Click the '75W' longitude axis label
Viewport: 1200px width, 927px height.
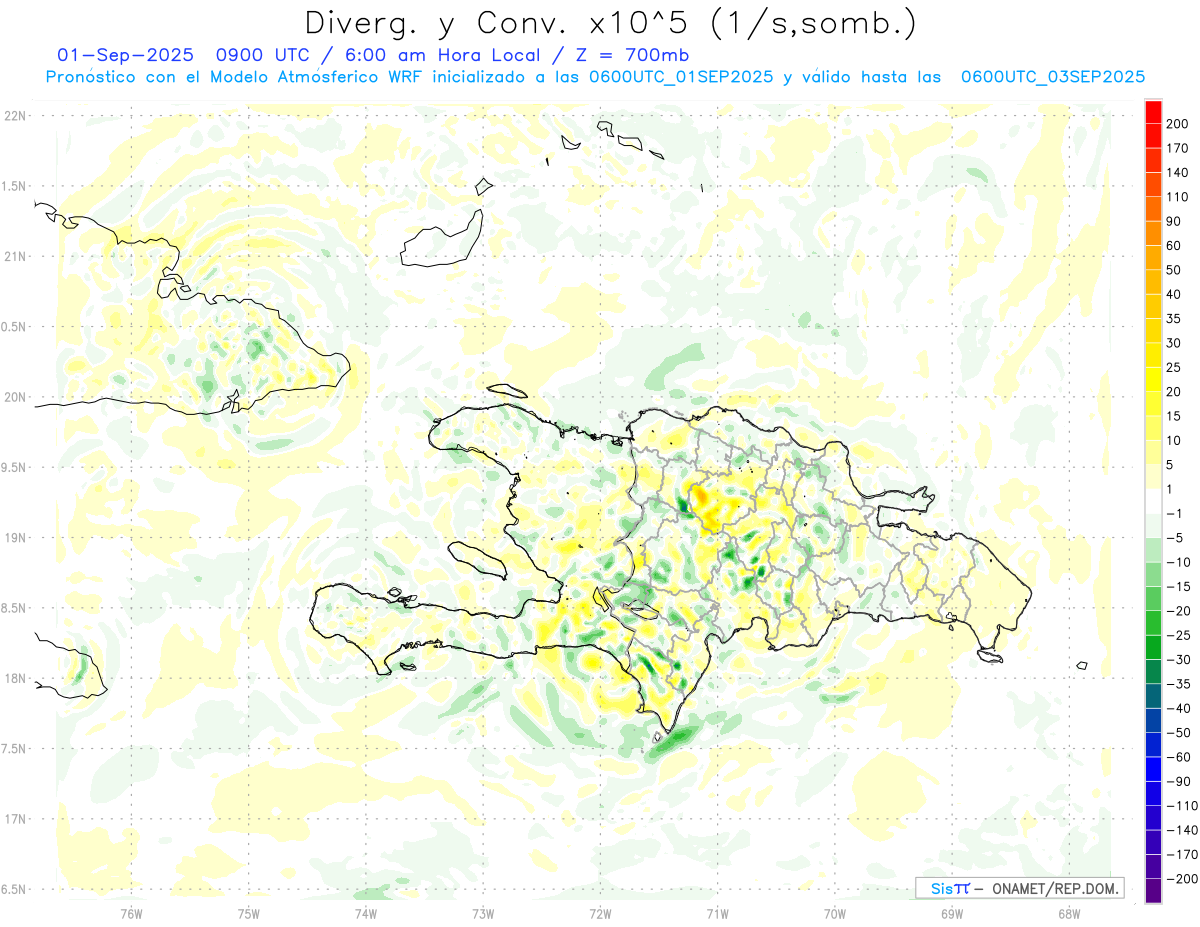249,912
